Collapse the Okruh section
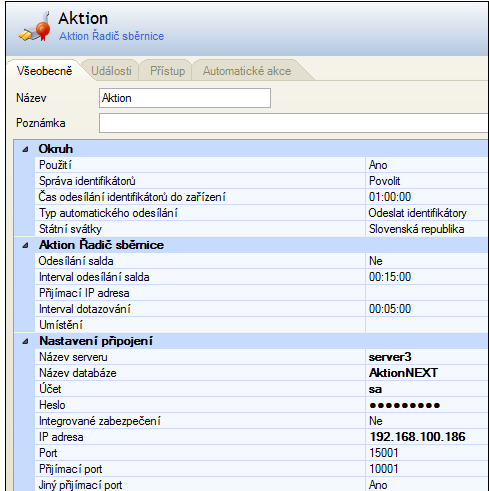 (25, 149)
